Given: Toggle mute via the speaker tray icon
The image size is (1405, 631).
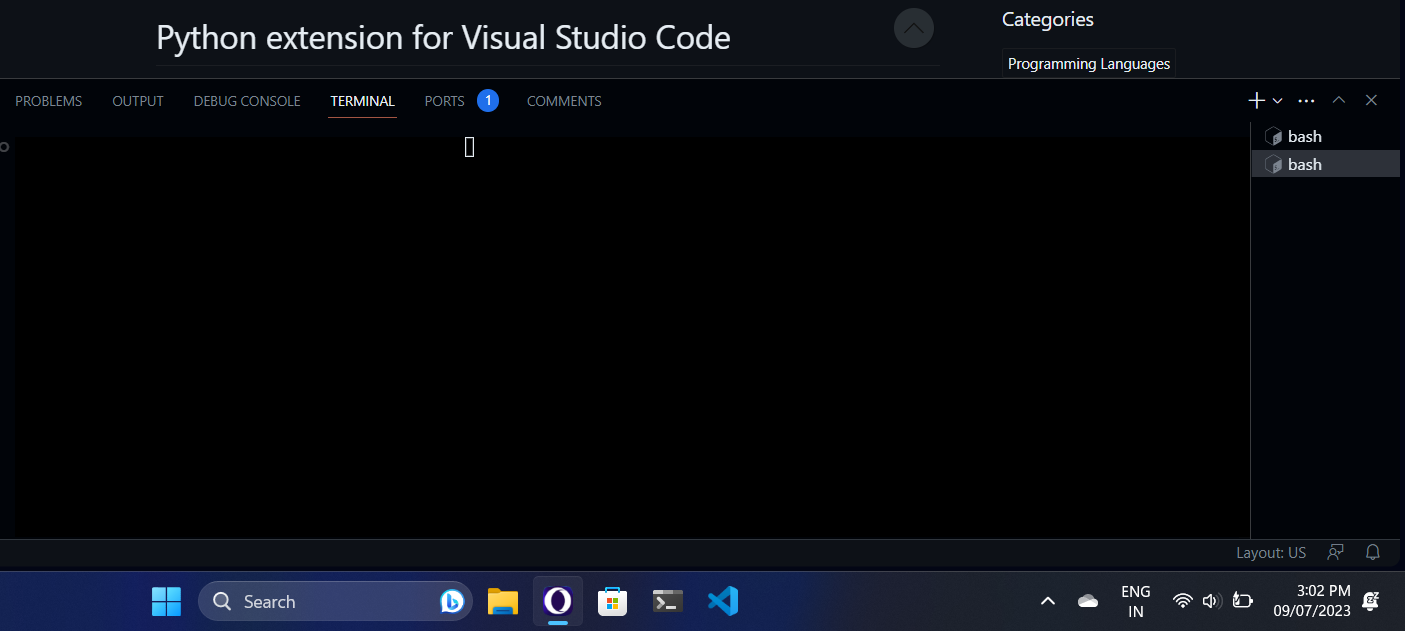Looking at the screenshot, I should 1211,601.
